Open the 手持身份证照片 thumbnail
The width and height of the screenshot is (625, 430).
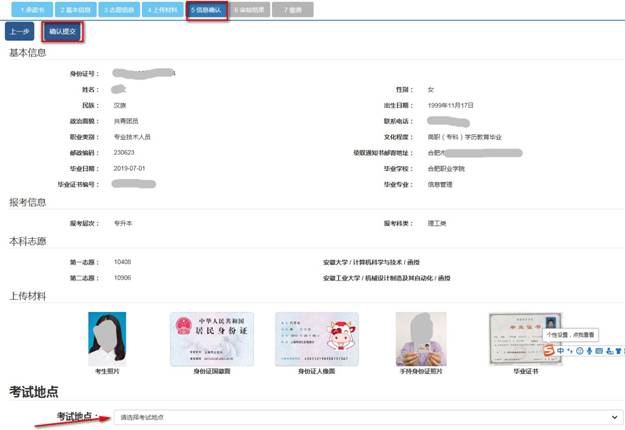coord(420,338)
